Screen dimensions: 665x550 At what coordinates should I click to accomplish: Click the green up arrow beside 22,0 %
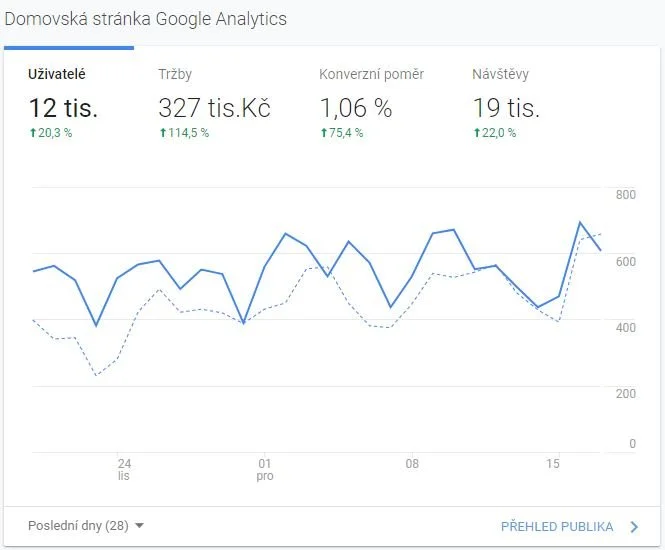[x=477, y=133]
